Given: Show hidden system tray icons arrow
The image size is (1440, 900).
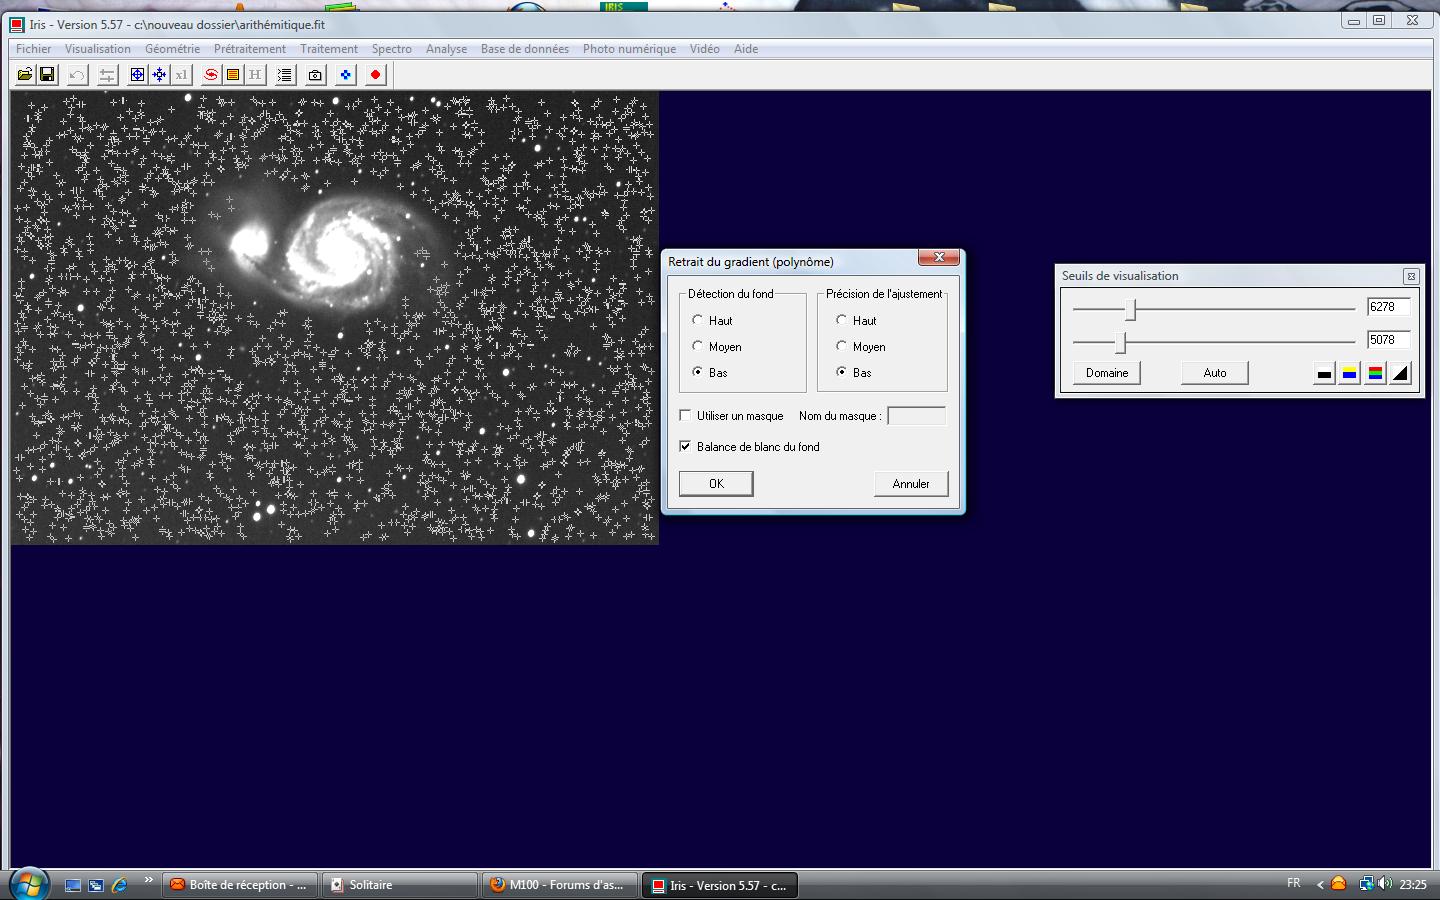Looking at the screenshot, I should [x=1320, y=884].
